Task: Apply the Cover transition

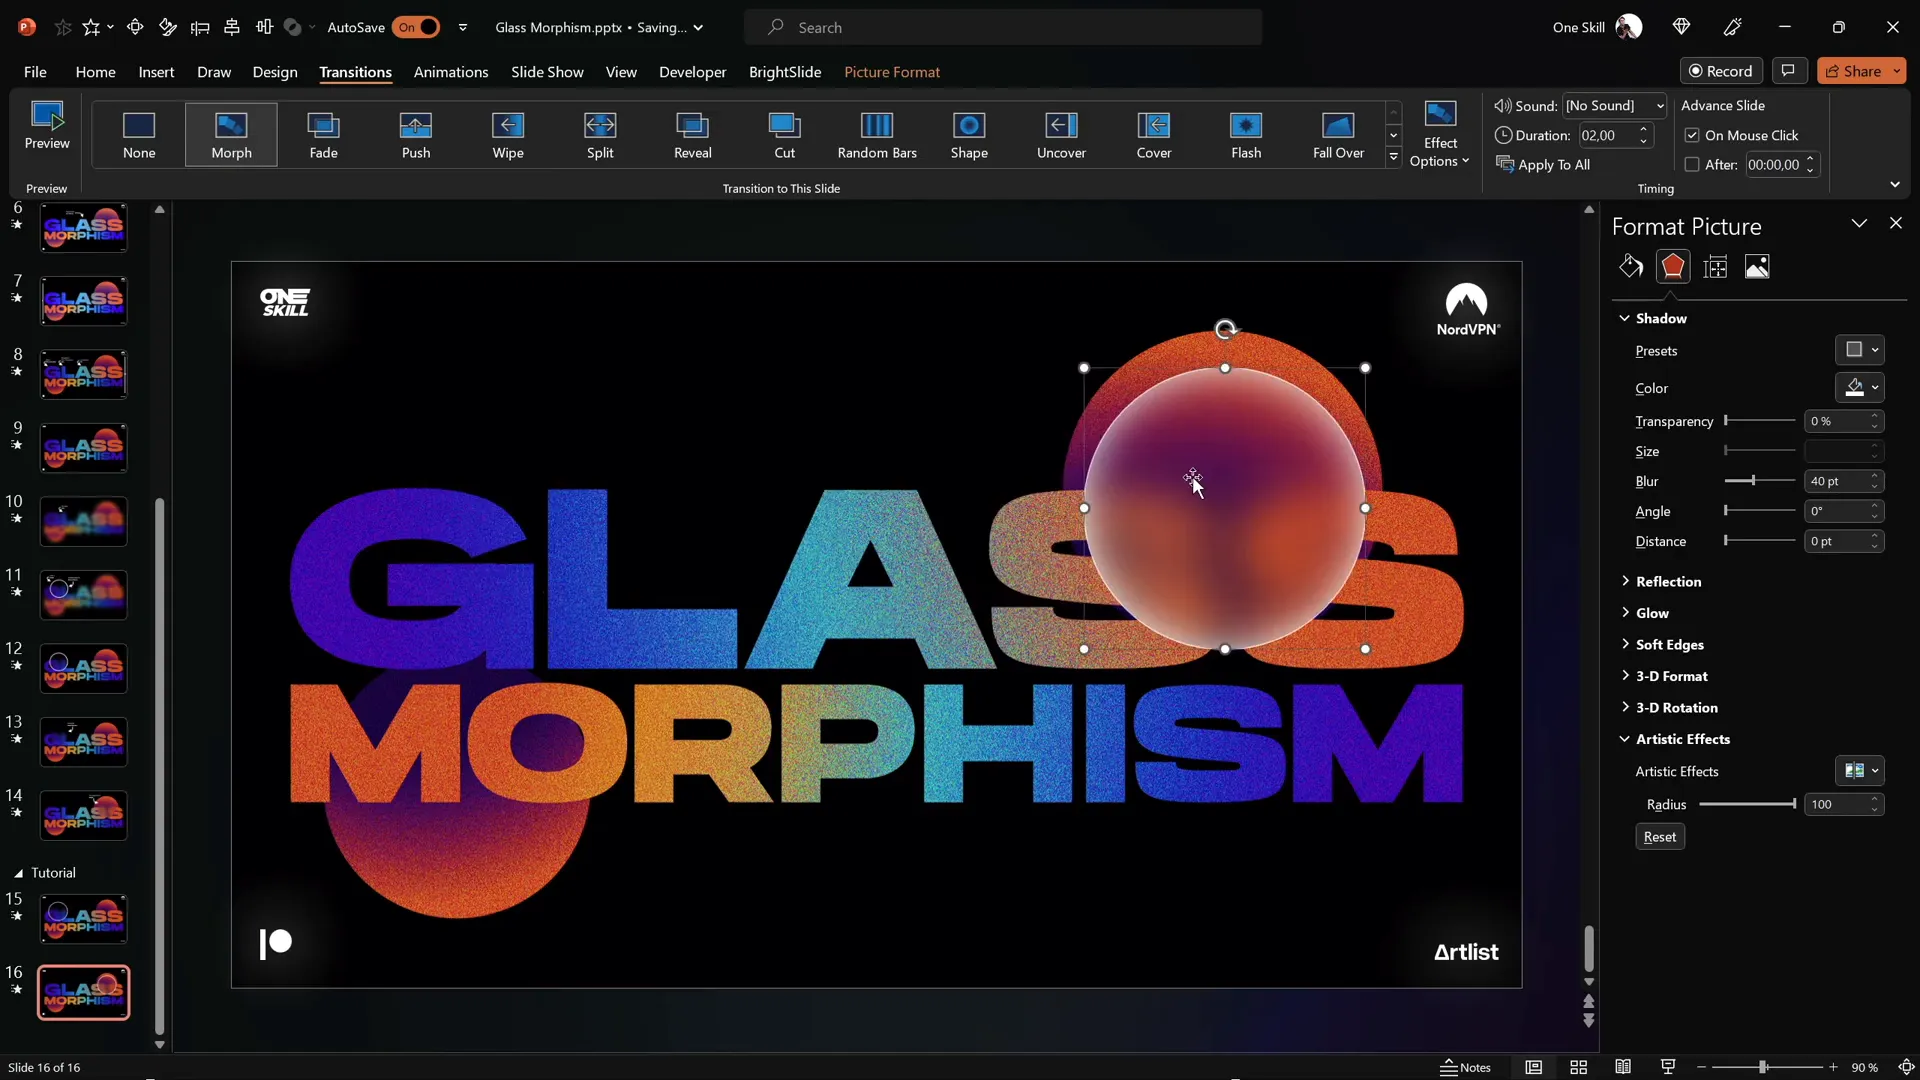Action: point(1154,134)
